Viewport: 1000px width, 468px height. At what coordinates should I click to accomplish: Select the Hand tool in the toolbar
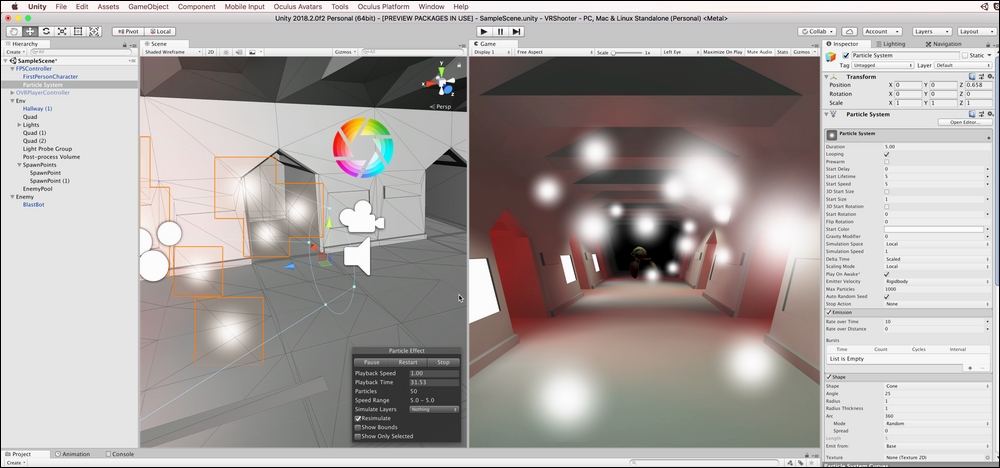[x=14, y=31]
